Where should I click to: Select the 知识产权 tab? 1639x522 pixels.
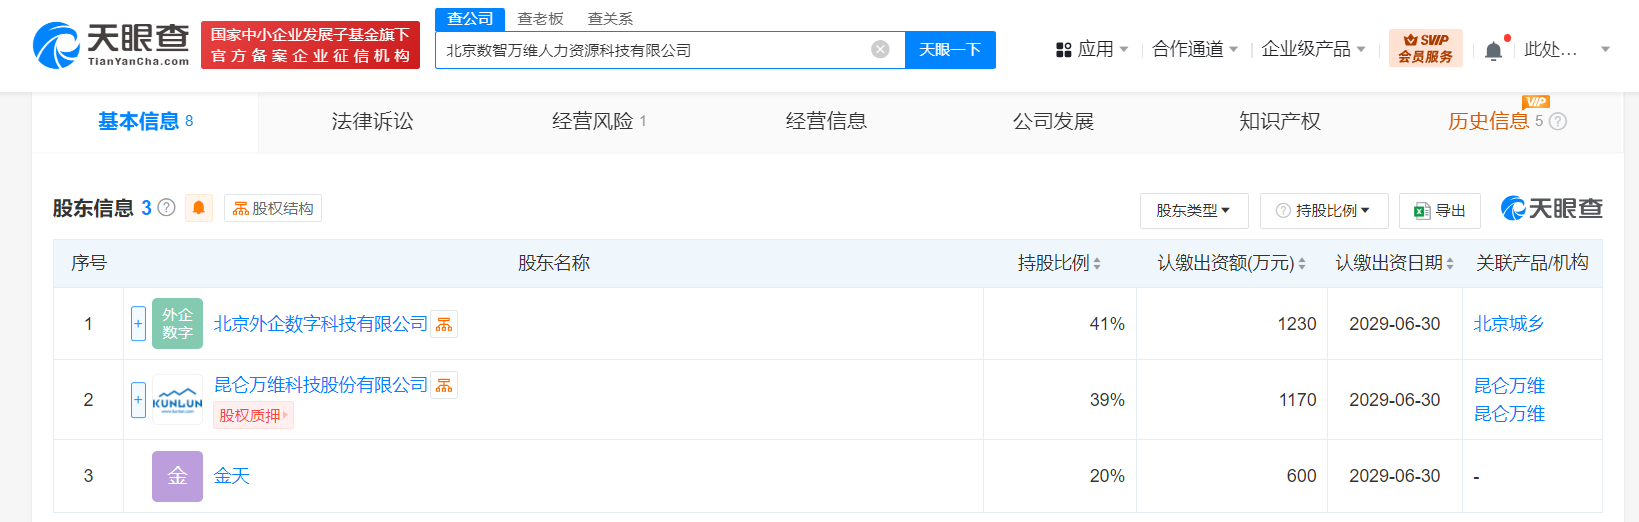click(1280, 122)
